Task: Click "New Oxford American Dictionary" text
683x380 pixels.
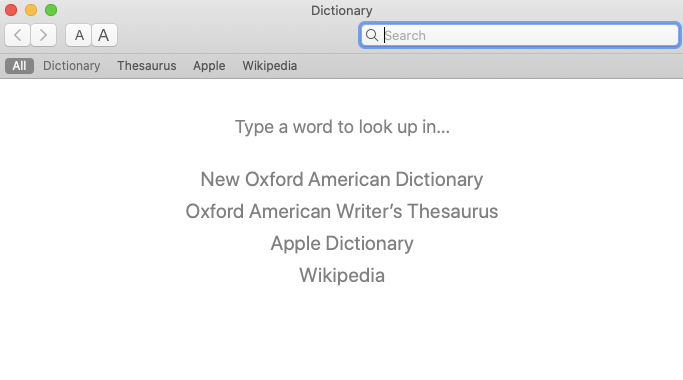Action: pos(342,180)
